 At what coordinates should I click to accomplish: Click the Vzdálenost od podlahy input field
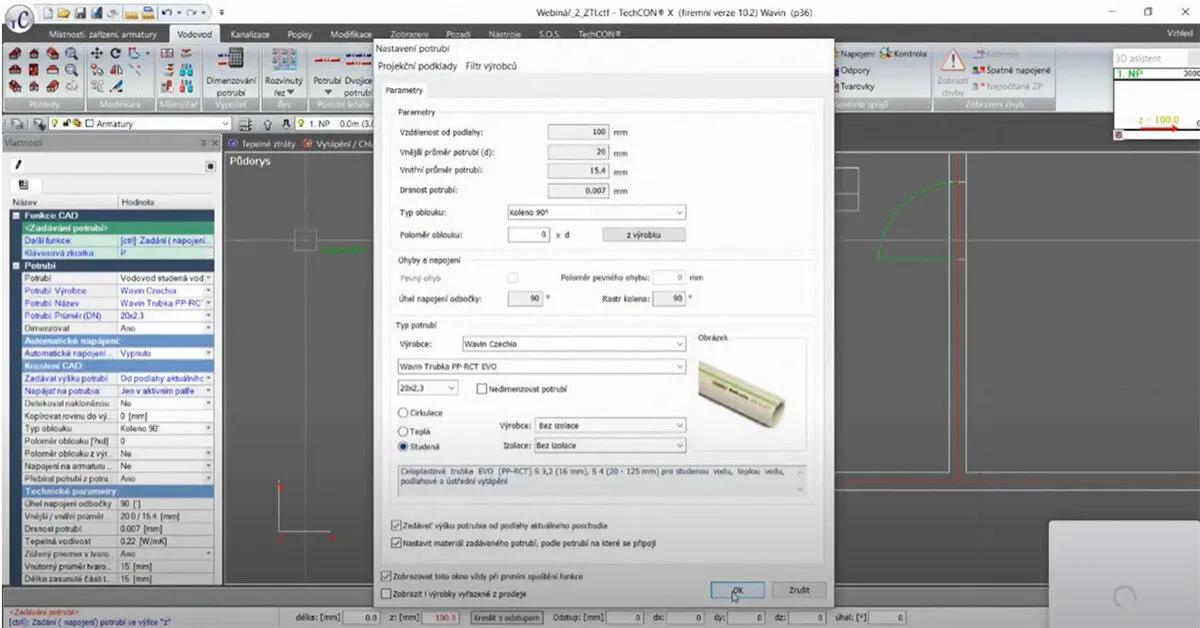578,132
